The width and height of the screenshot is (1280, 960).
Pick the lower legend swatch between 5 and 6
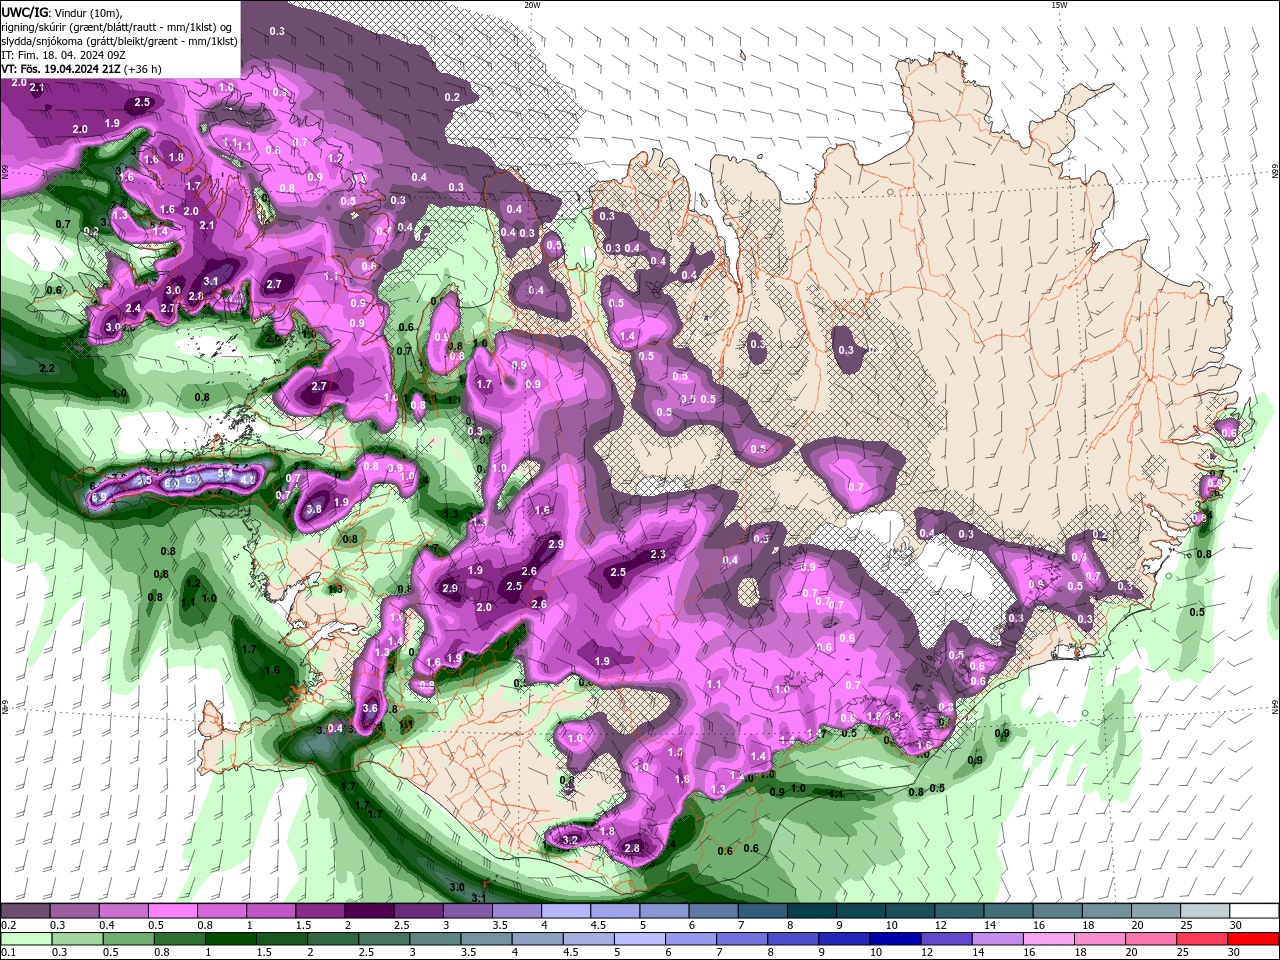[x=639, y=938]
